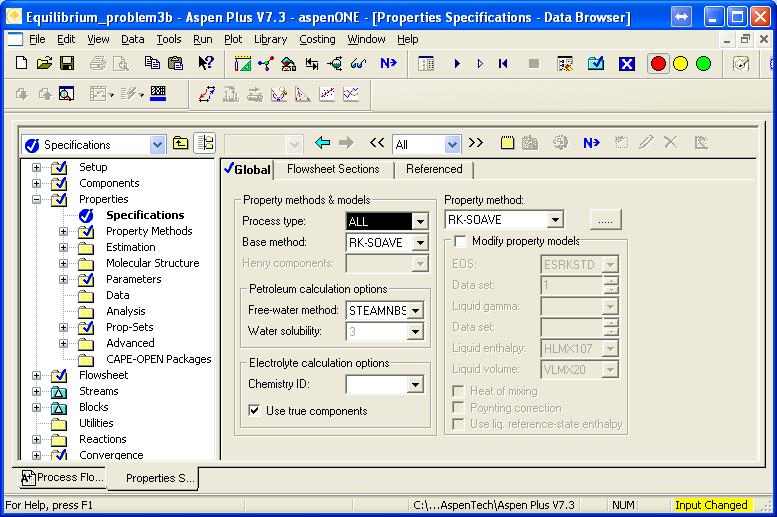This screenshot has height=517, width=777.
Task: Open the Water solubility dropdown
Action: coord(416,332)
